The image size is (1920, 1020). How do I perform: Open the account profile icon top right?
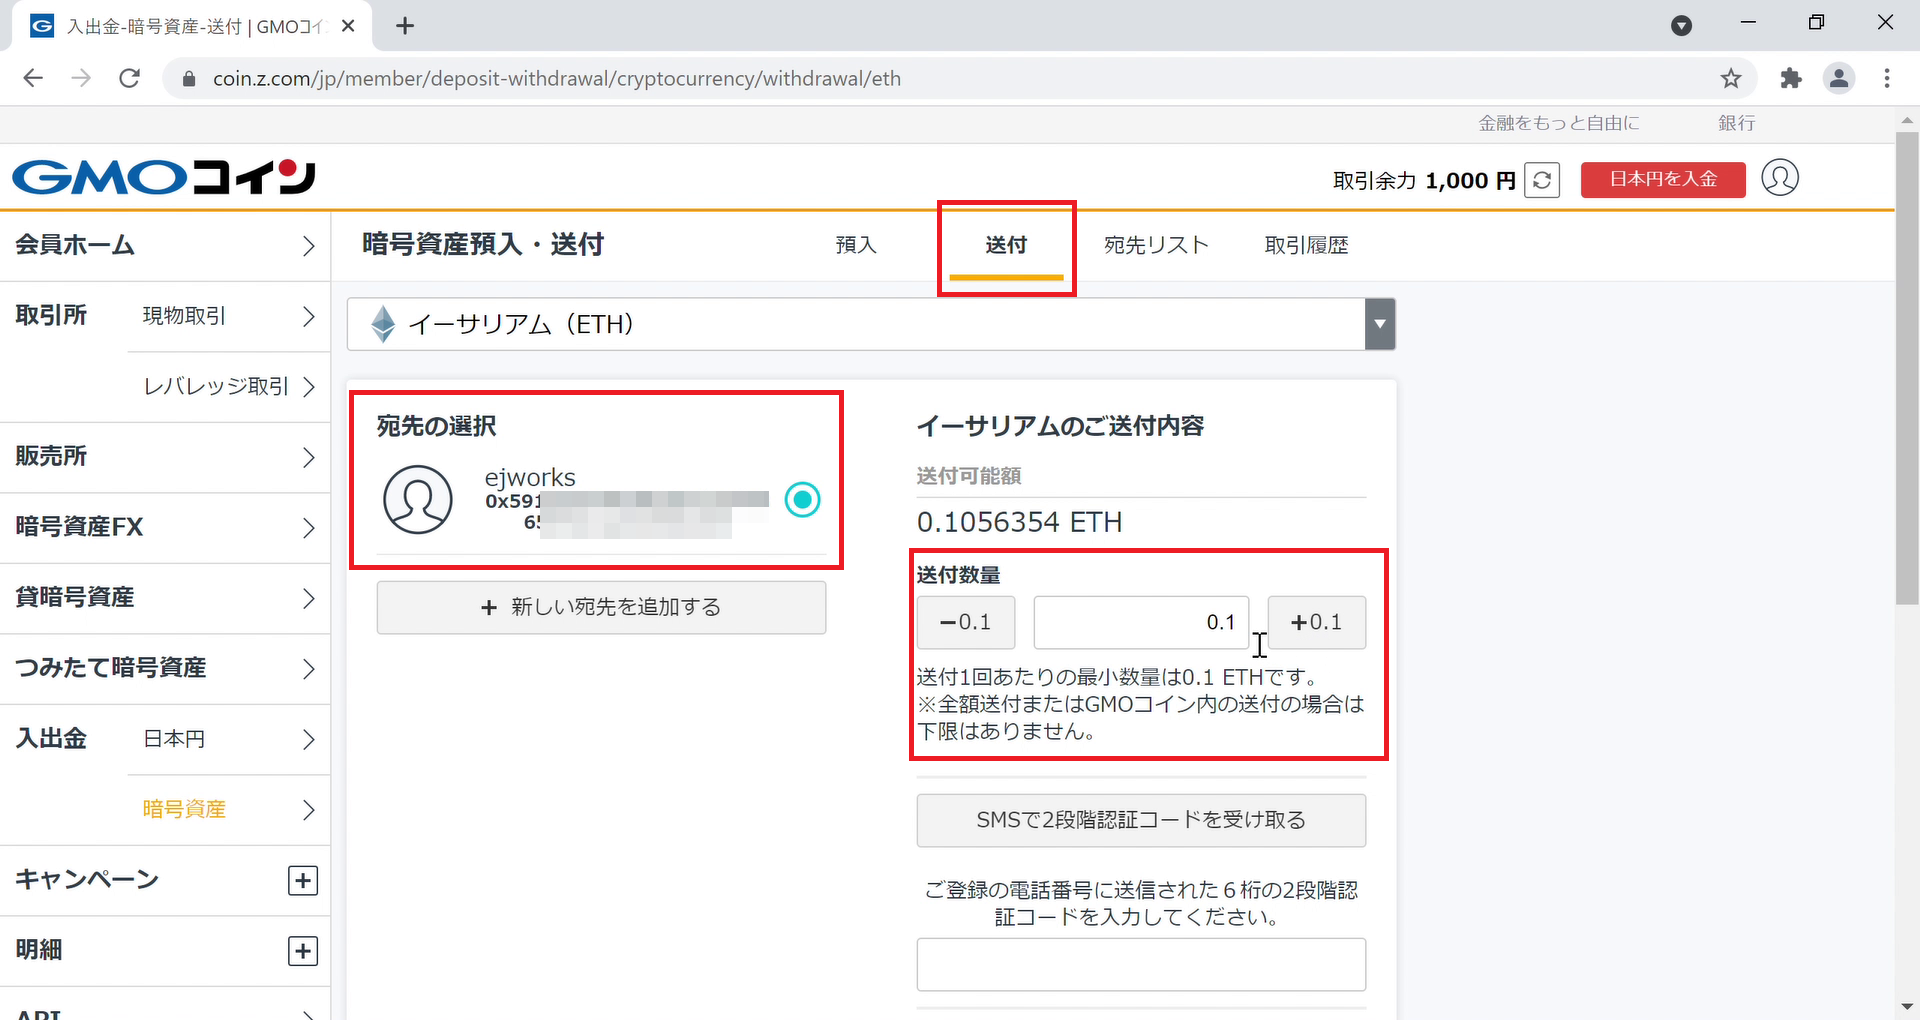(x=1780, y=178)
